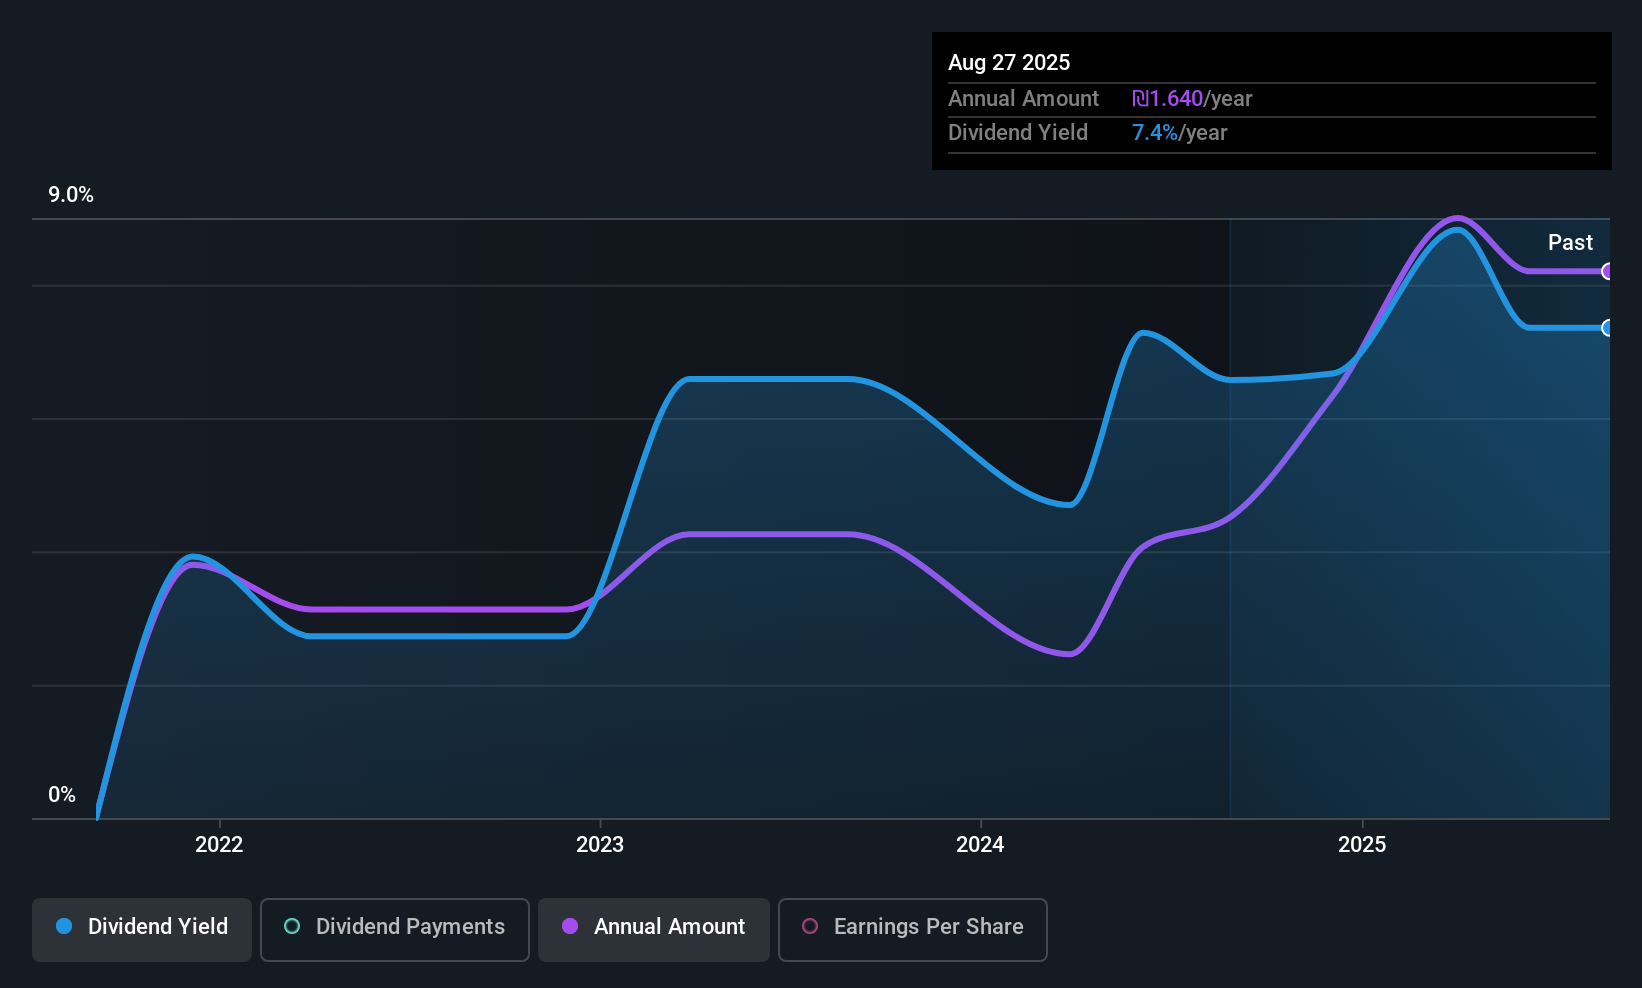This screenshot has width=1642, height=988.
Task: Show the Earnings Per Share series
Action: (x=913, y=930)
